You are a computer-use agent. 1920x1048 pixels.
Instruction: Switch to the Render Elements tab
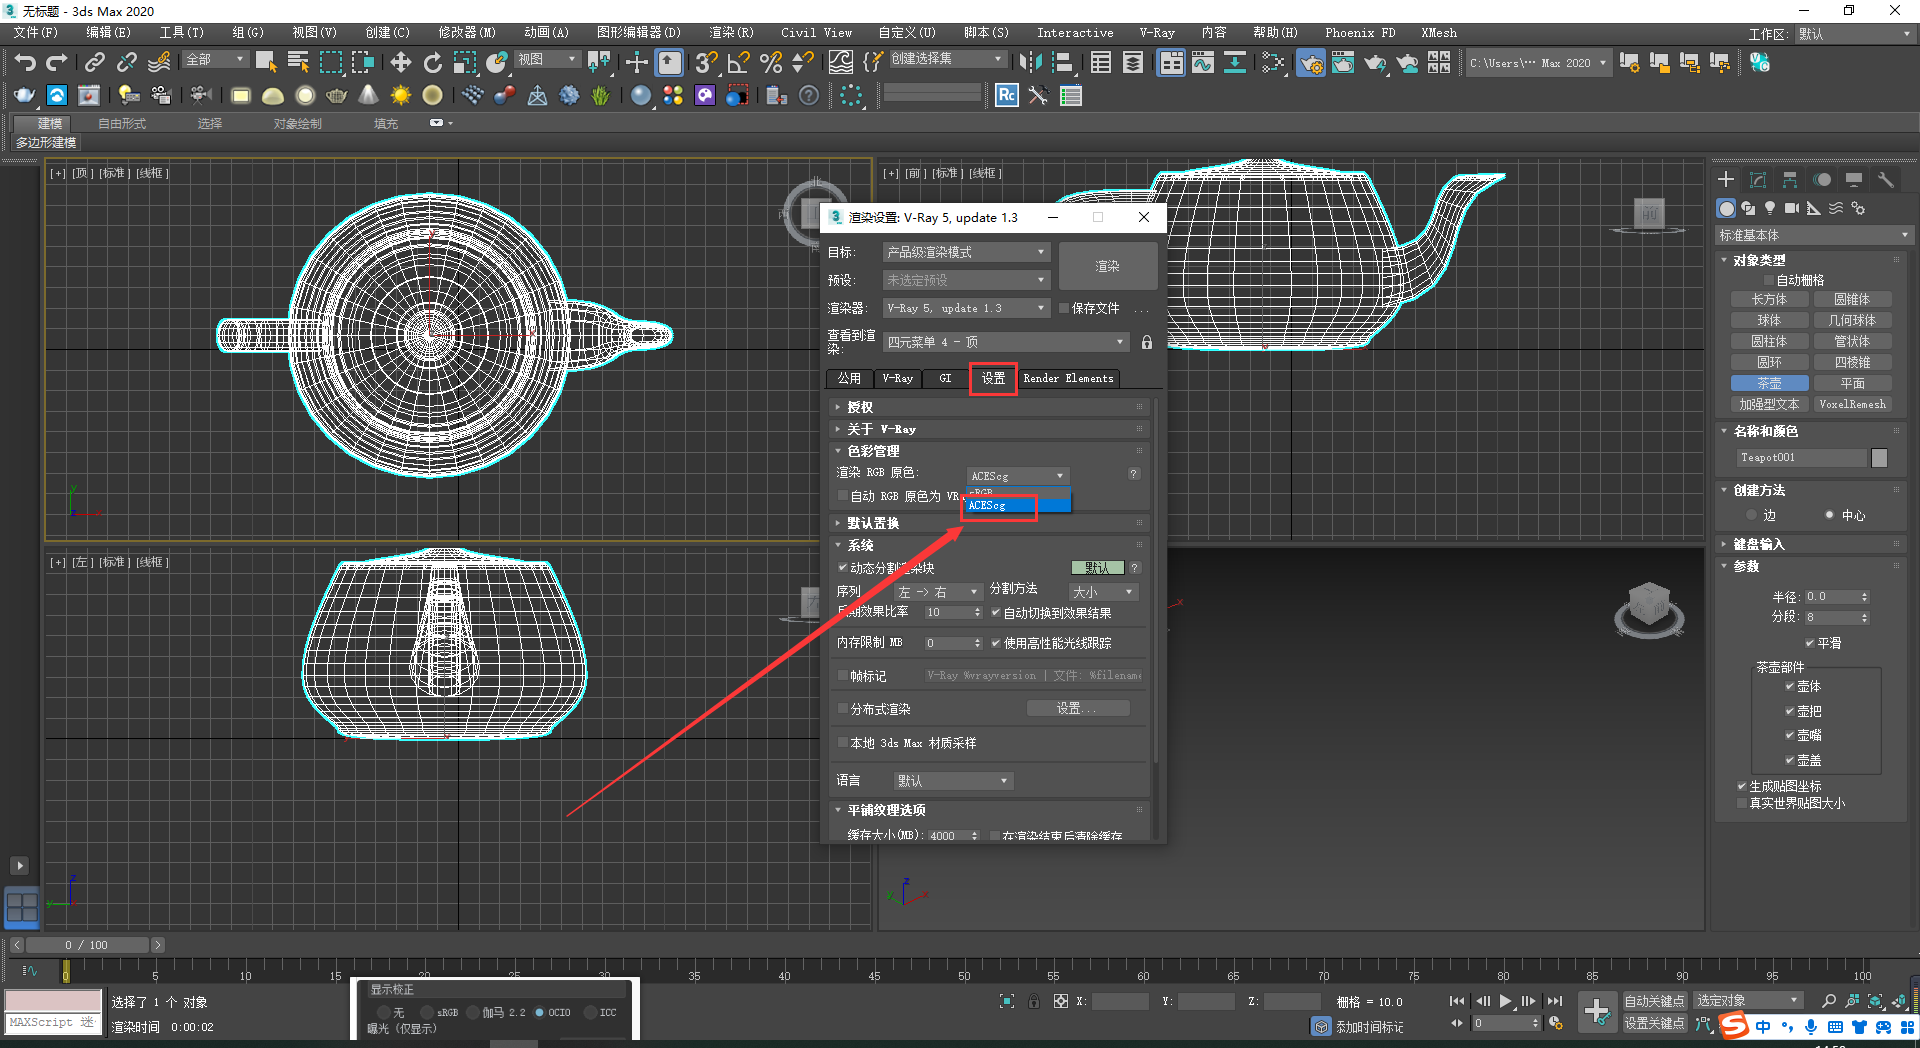[1068, 378]
